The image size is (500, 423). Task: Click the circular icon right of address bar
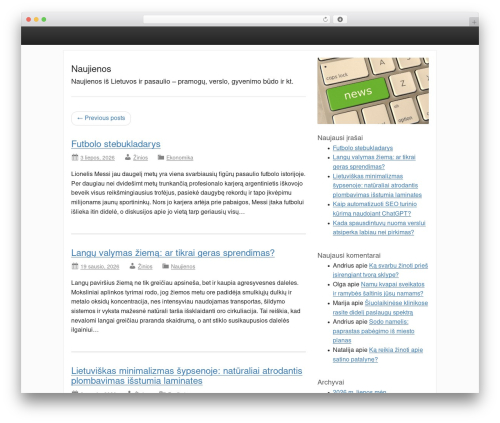(340, 19)
